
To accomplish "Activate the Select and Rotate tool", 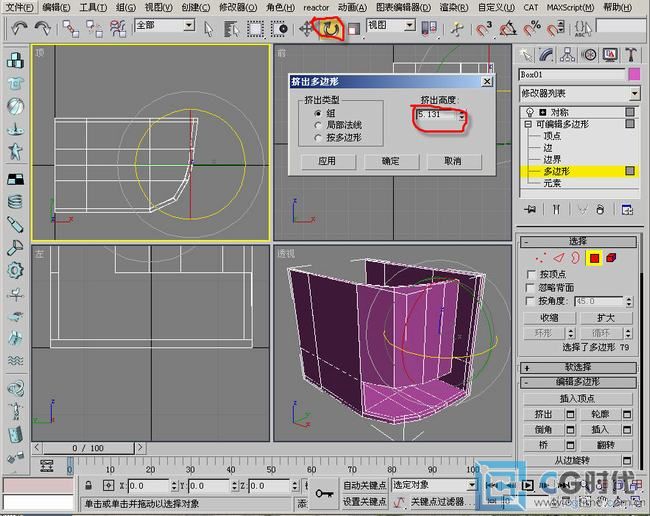I will point(330,29).
